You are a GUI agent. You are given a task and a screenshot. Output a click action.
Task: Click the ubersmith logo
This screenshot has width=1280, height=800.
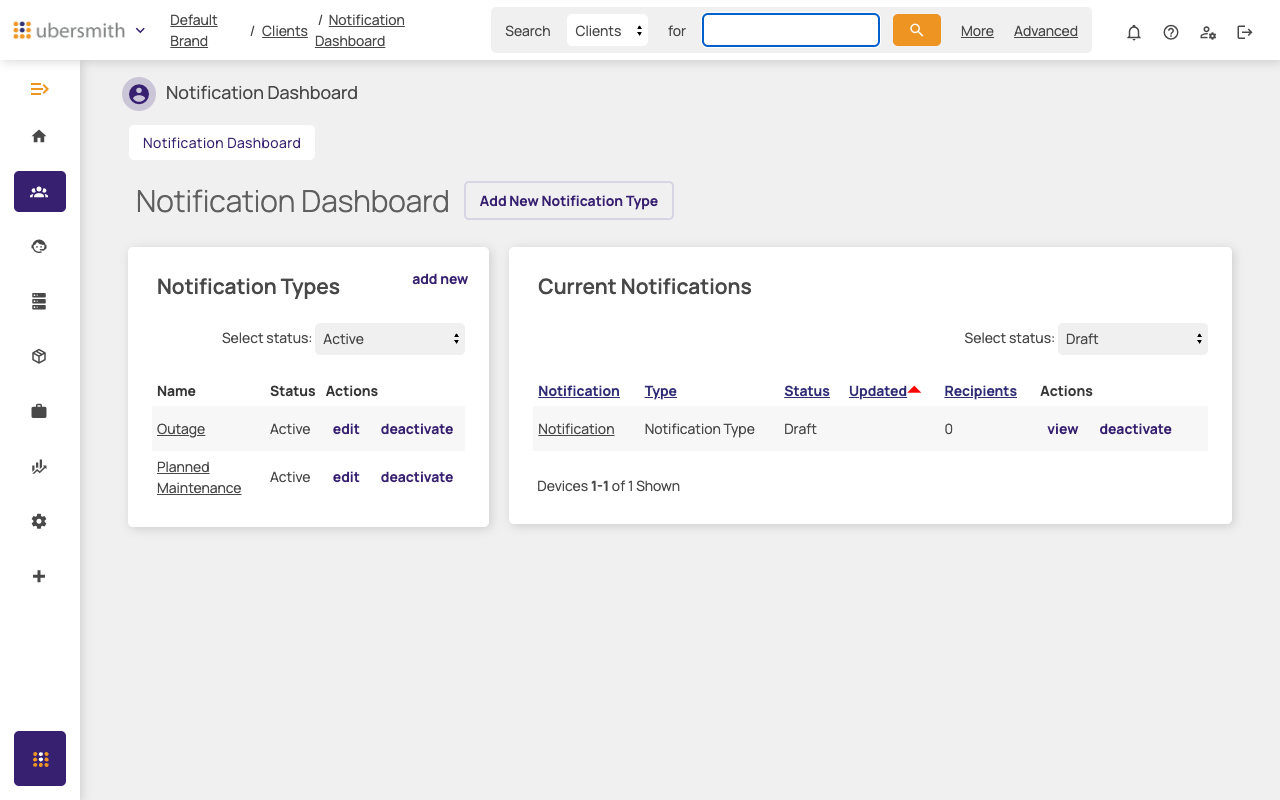(69, 30)
